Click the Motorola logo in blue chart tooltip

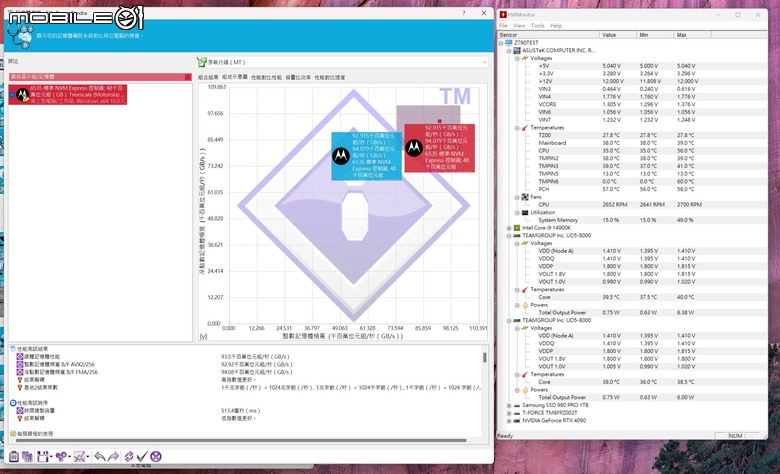tap(341, 156)
